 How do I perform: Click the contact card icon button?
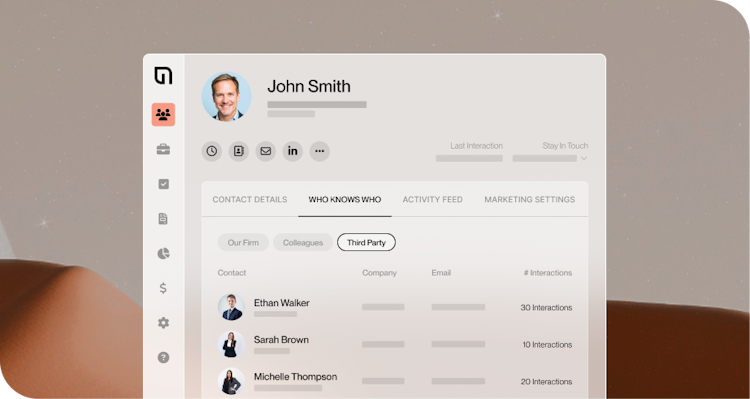[x=239, y=151]
